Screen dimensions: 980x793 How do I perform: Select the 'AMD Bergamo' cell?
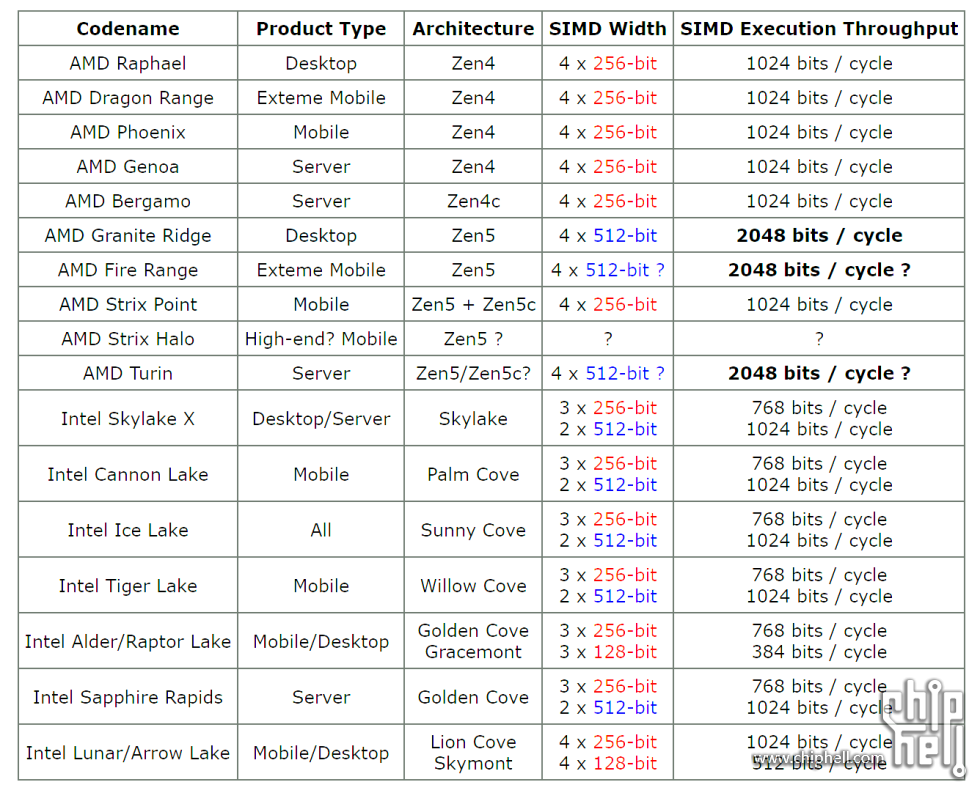128,201
